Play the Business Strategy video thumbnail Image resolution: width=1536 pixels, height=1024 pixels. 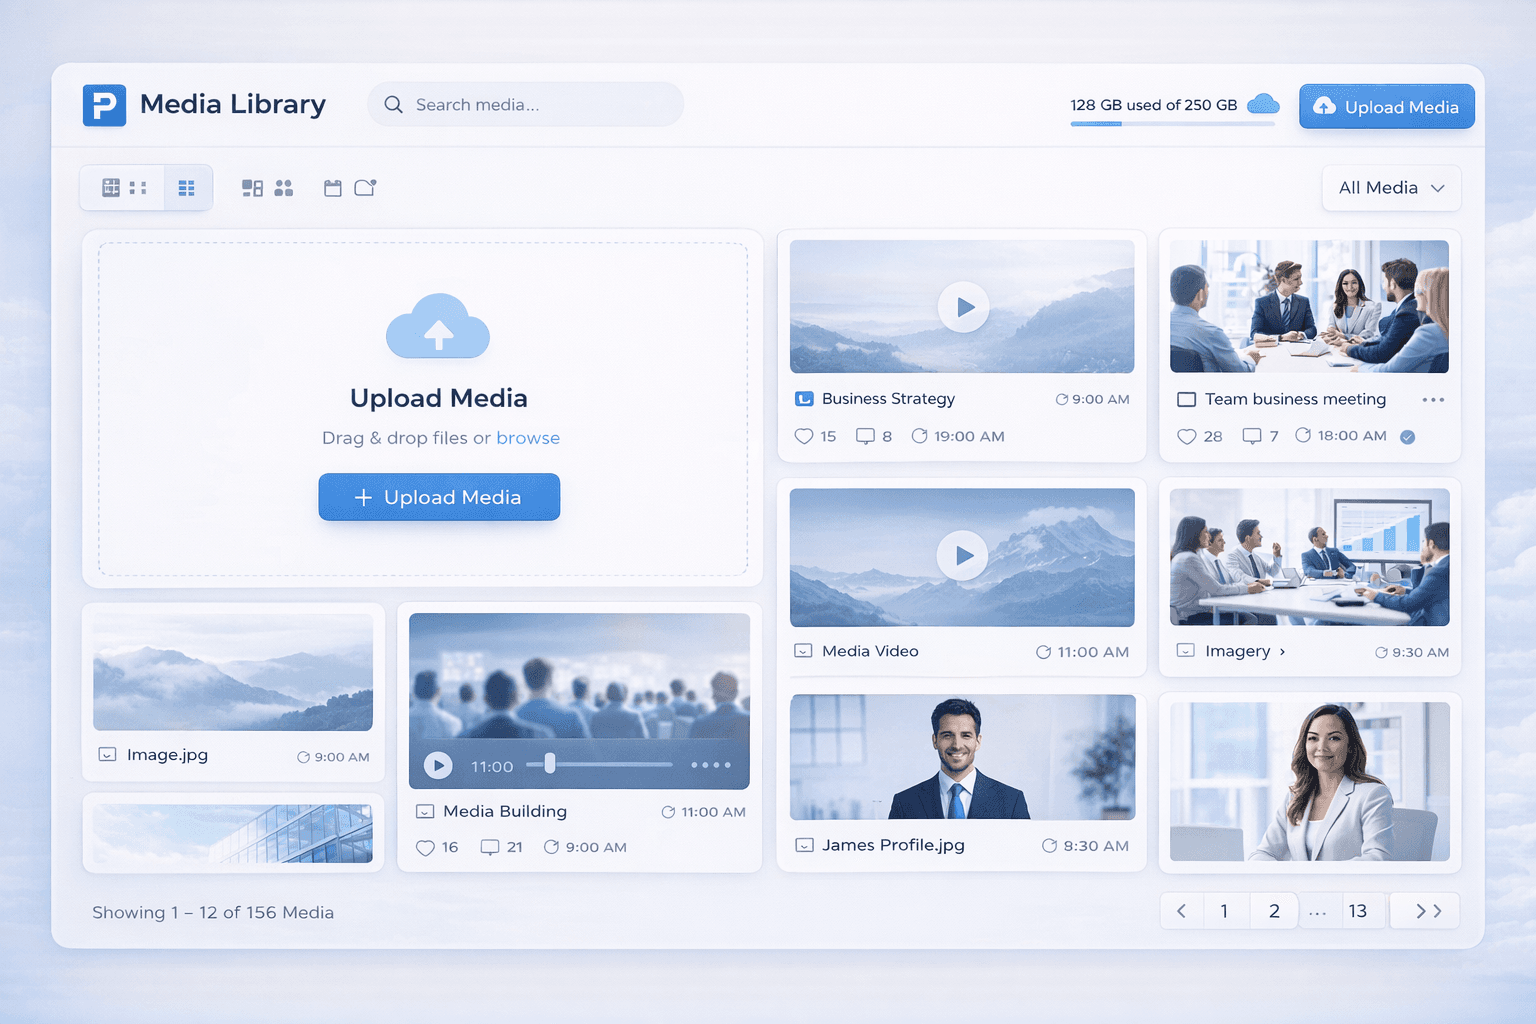click(x=963, y=307)
